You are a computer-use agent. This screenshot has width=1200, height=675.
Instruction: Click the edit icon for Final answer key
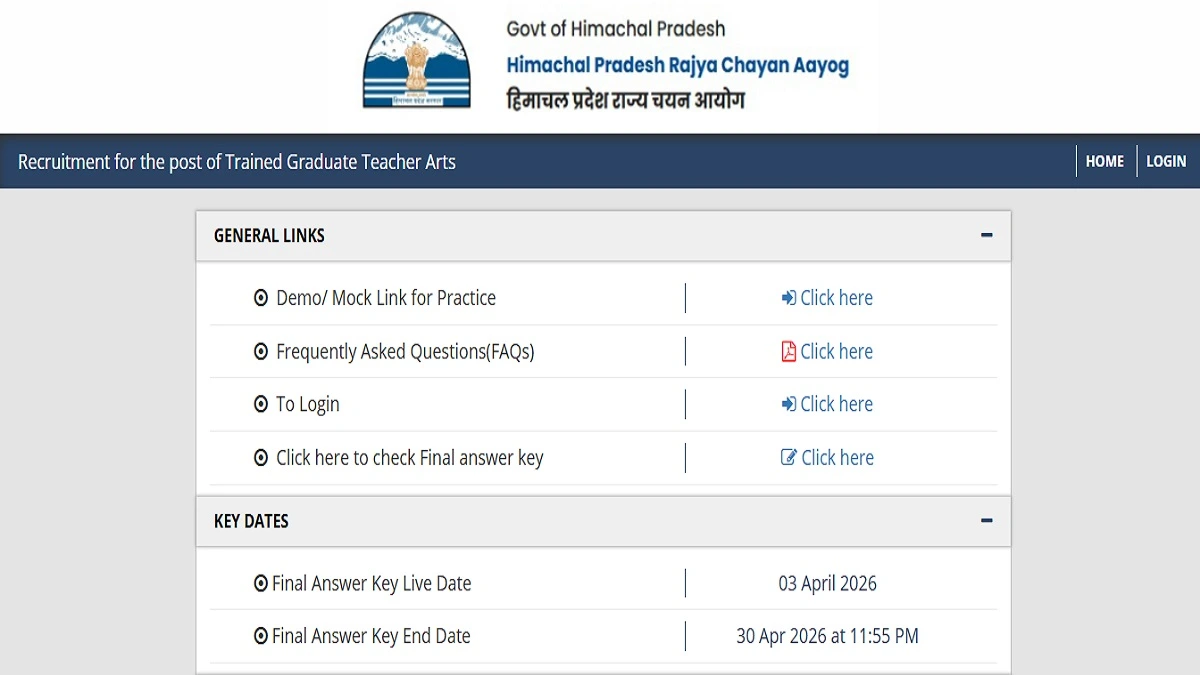tap(789, 458)
